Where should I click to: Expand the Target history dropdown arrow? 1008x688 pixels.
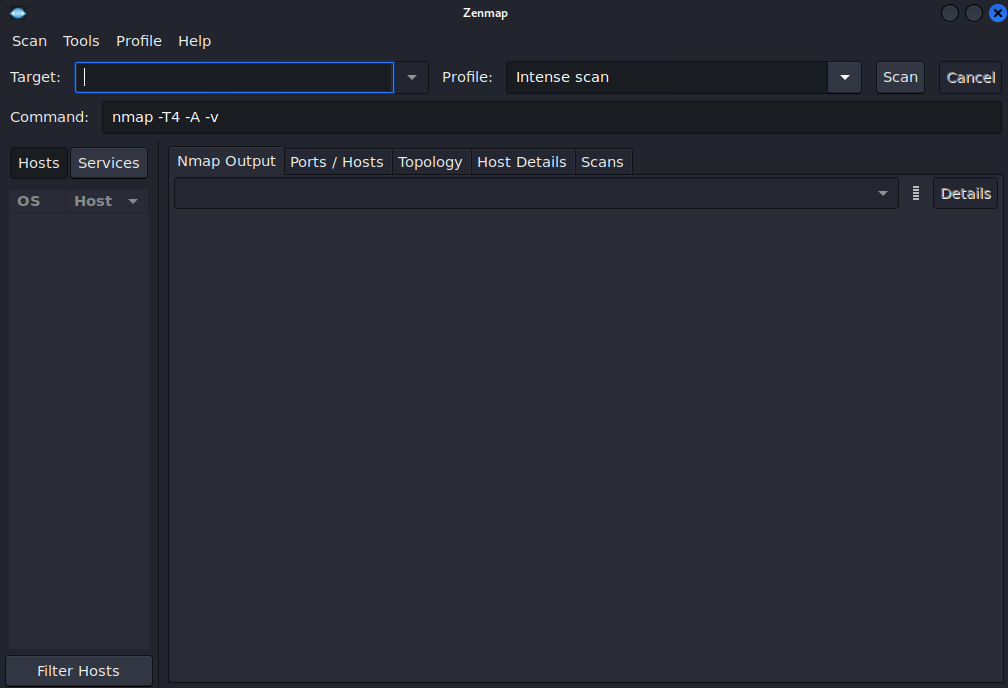411,77
